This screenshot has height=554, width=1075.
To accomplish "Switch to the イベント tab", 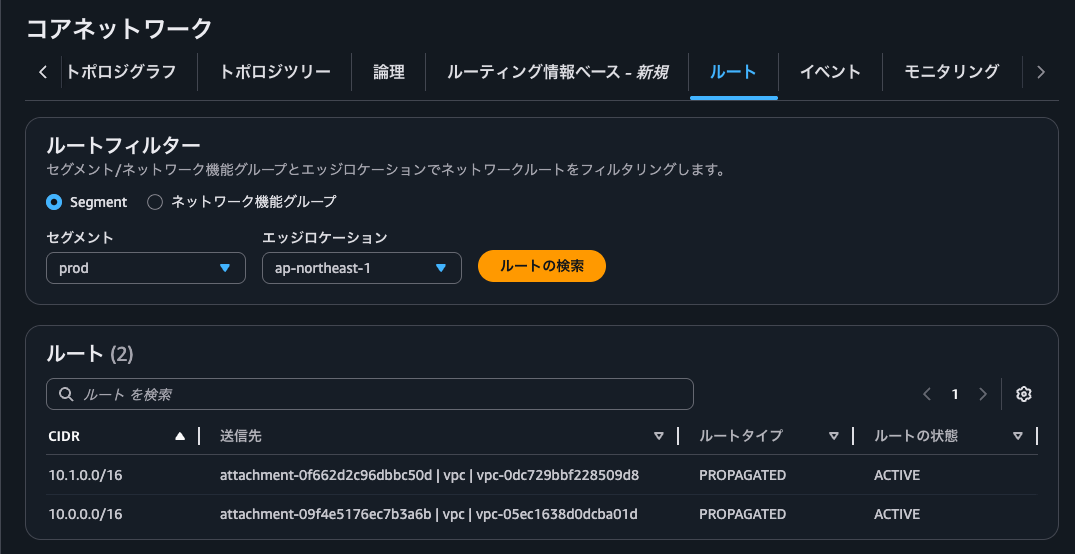I will tap(830, 72).
